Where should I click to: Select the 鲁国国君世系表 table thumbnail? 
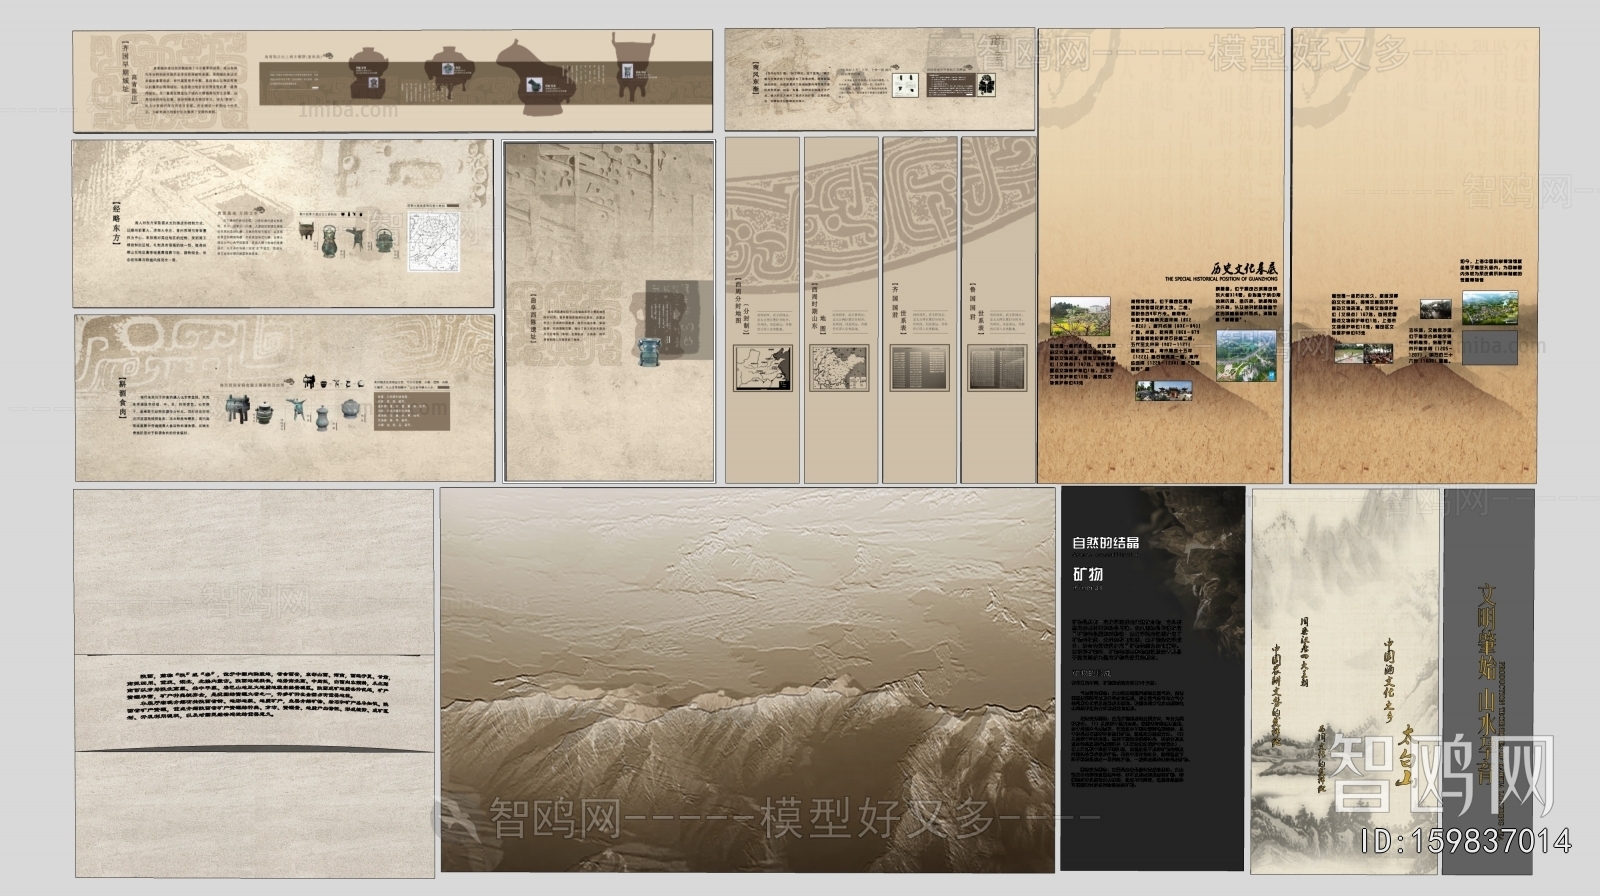tap(997, 368)
